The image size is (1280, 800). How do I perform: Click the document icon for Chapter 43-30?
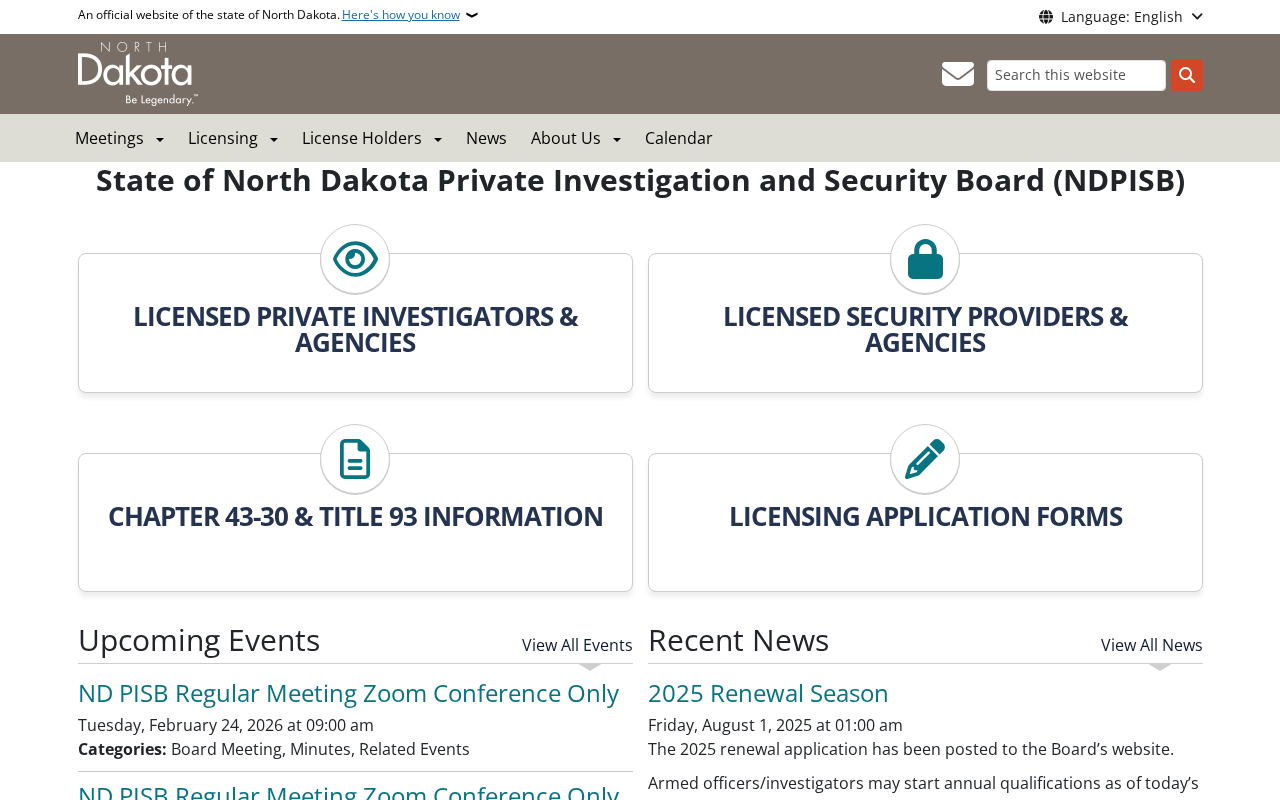coord(355,459)
